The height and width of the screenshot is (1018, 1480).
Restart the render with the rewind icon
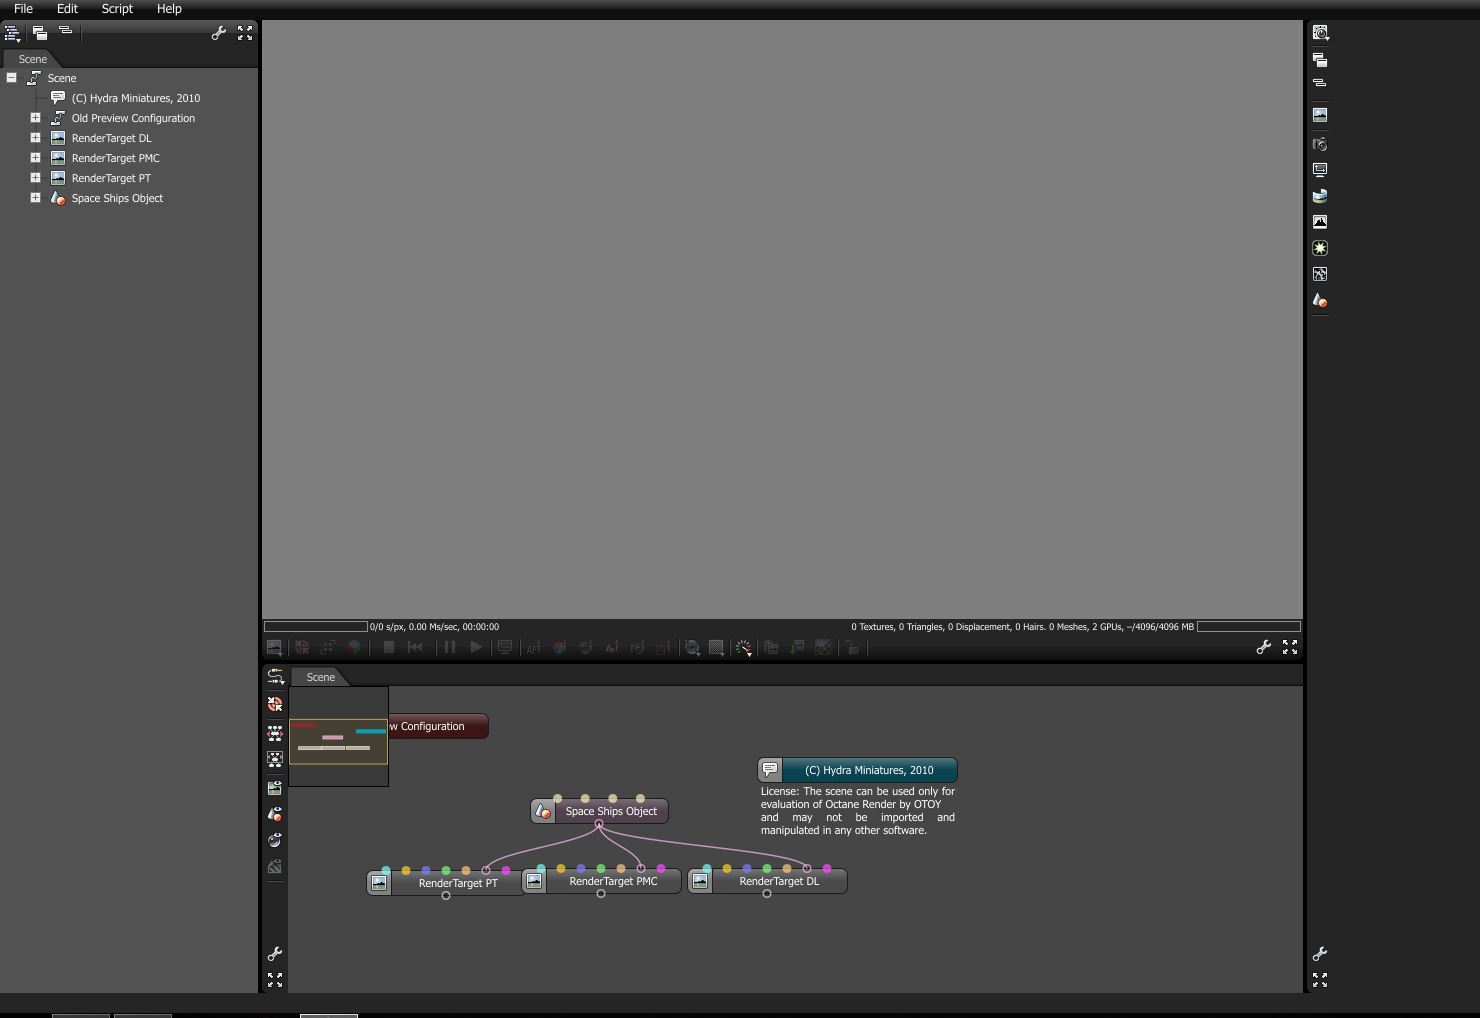[x=415, y=648]
